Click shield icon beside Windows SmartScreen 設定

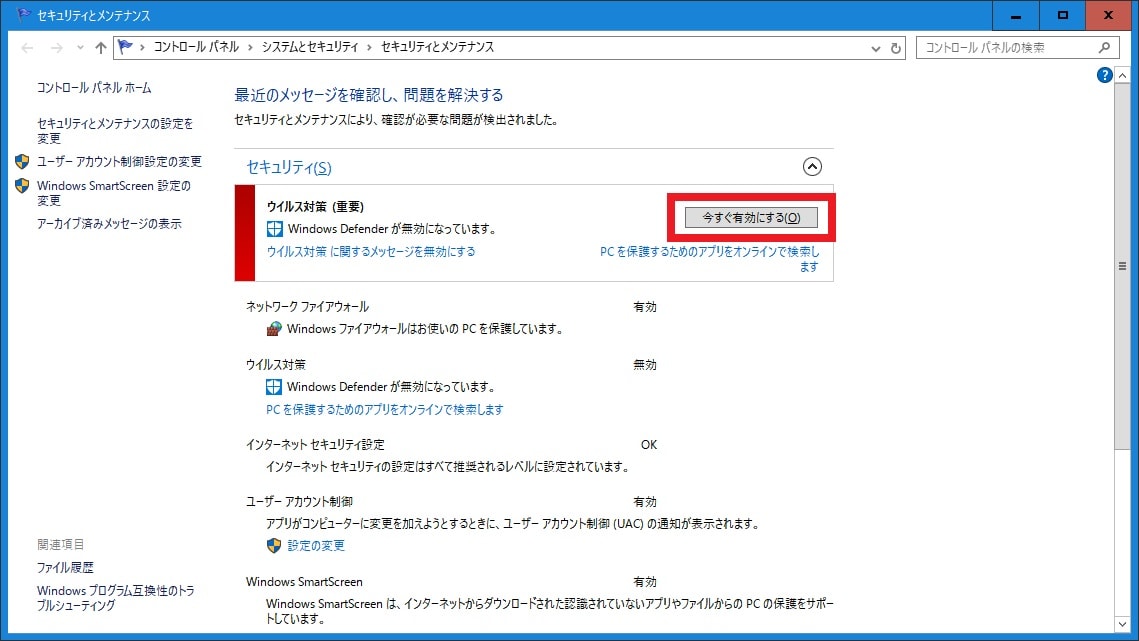point(22,186)
